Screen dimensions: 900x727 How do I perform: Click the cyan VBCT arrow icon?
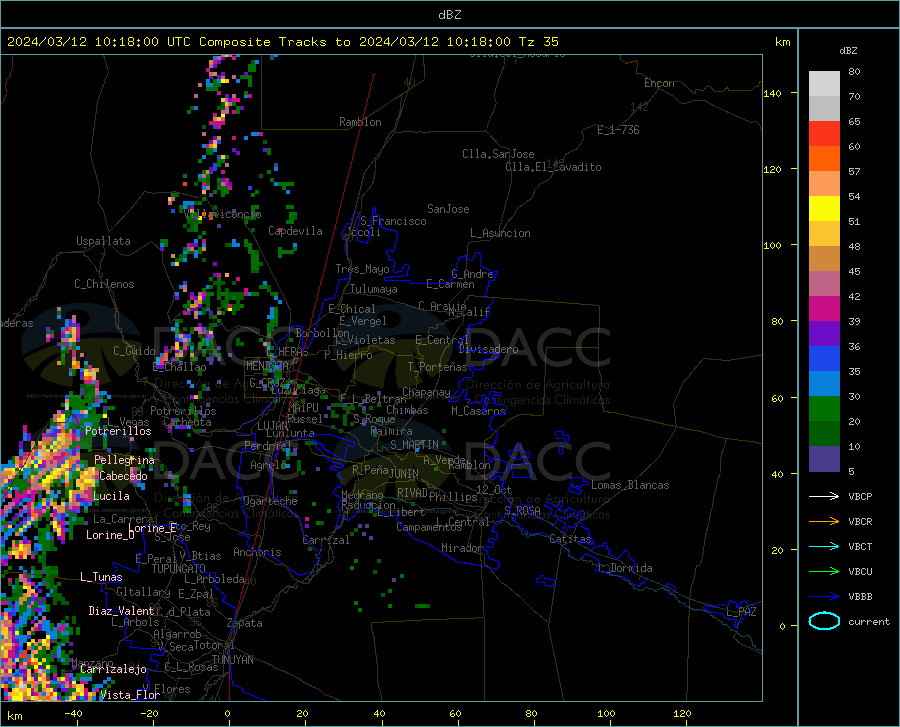coord(824,546)
